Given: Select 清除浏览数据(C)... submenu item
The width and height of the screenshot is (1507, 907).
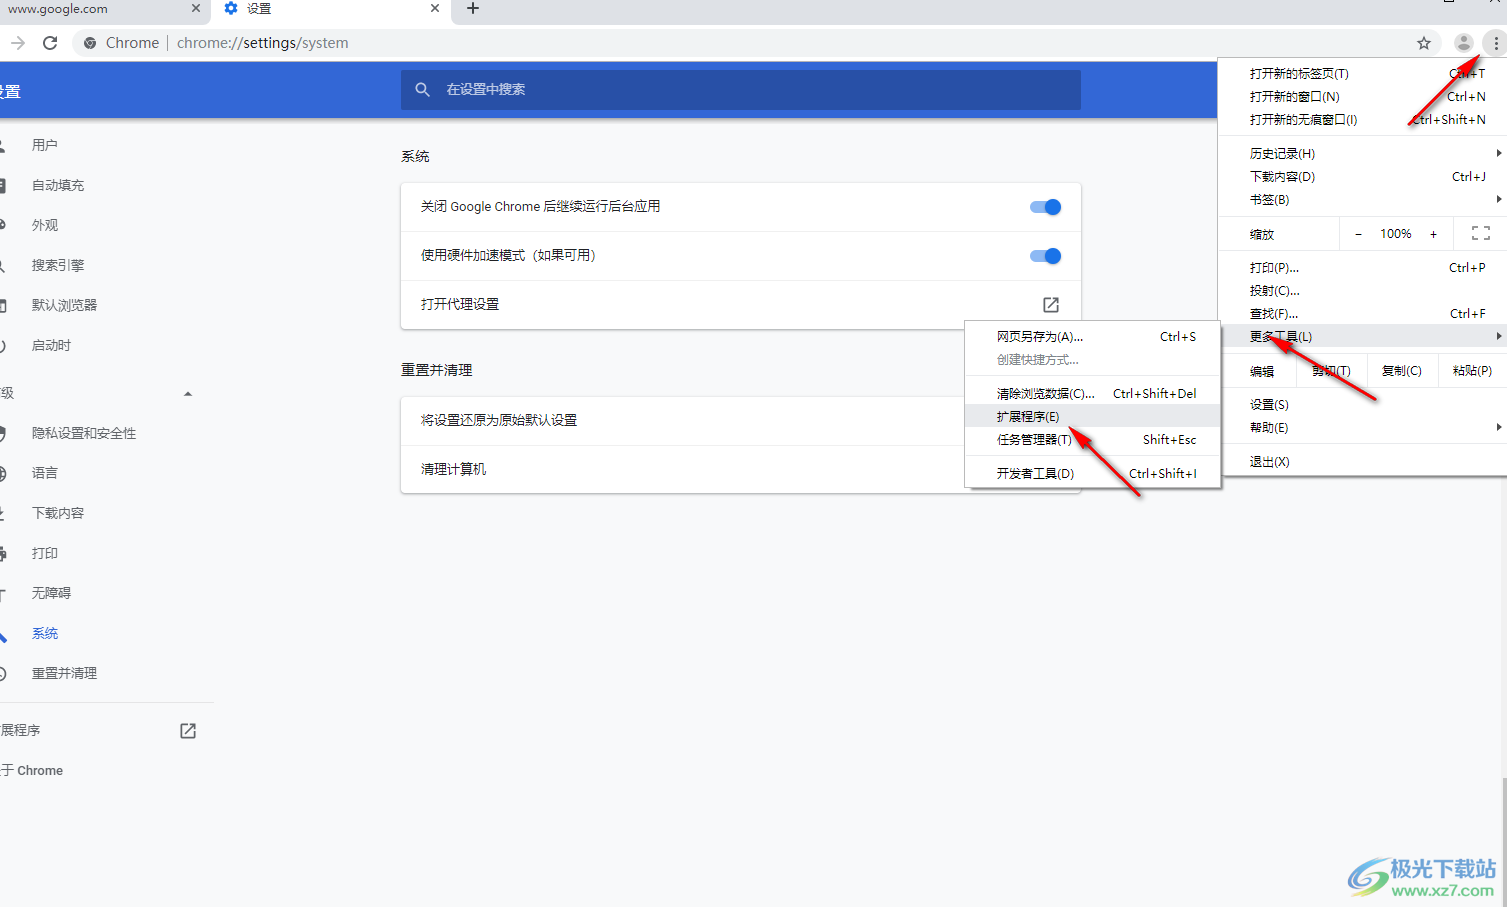Looking at the screenshot, I should (x=1092, y=393).
